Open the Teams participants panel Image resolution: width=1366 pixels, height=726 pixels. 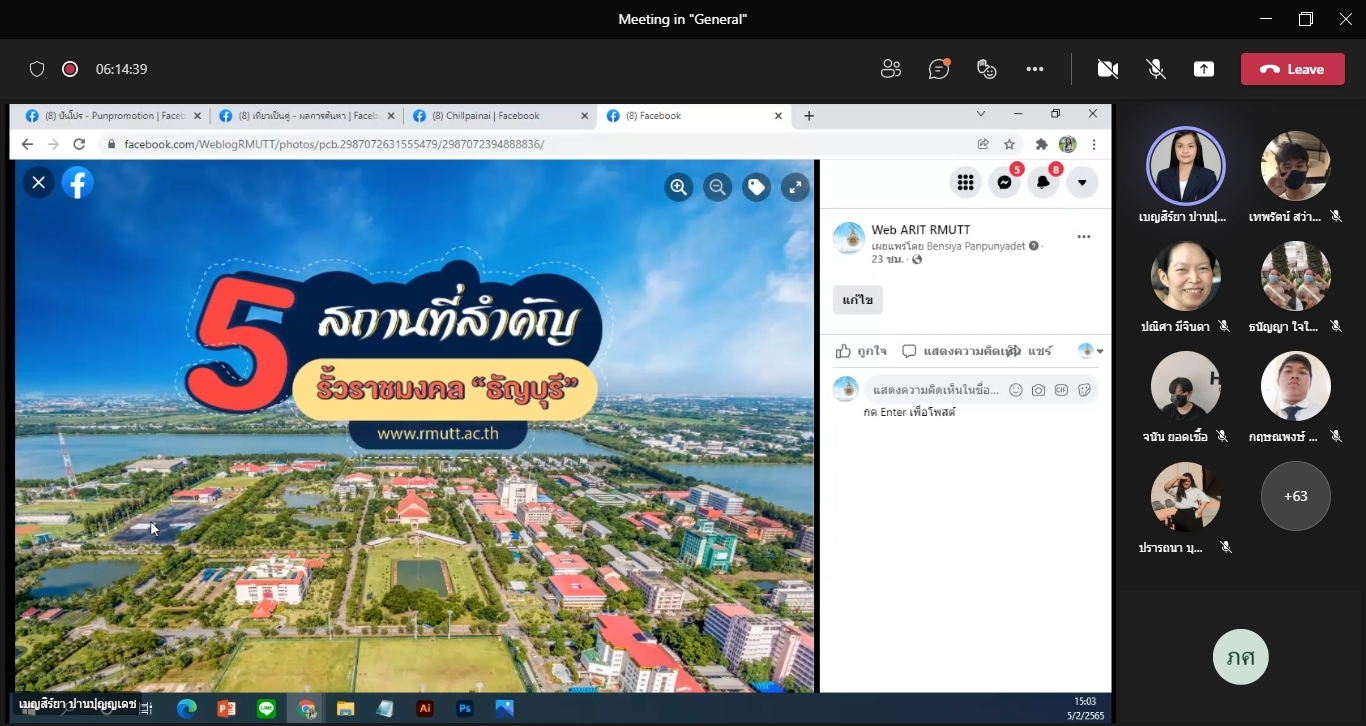890,69
